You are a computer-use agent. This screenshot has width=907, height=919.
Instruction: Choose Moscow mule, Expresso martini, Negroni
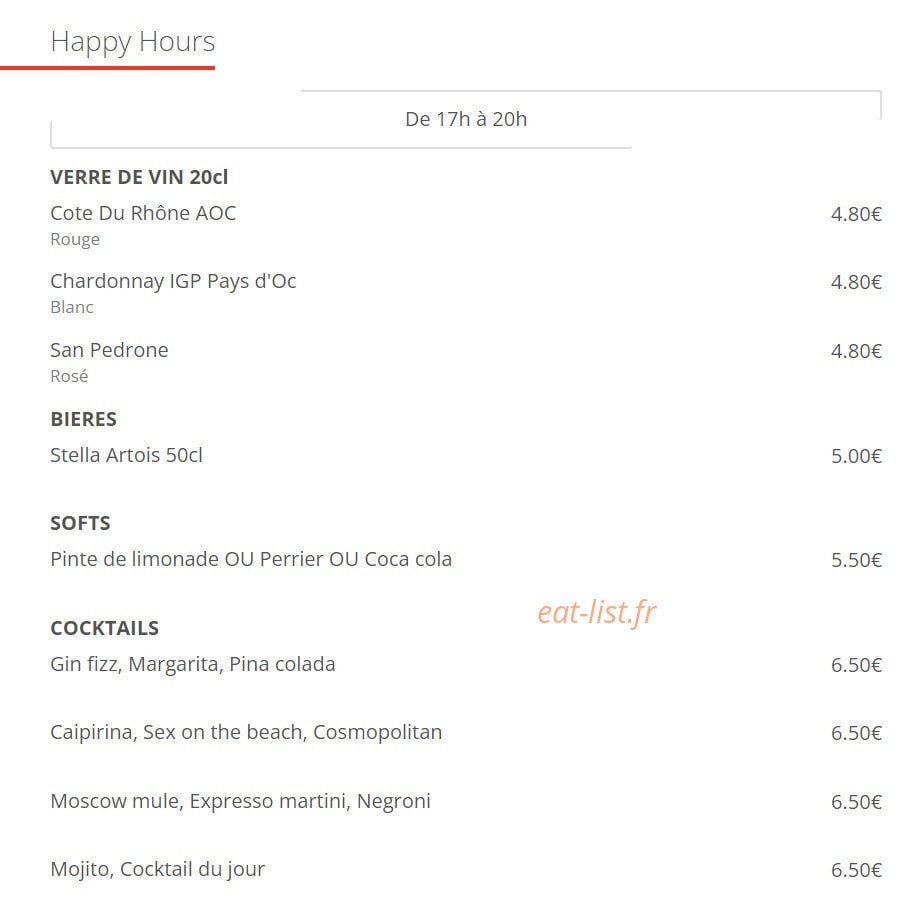click(x=240, y=801)
